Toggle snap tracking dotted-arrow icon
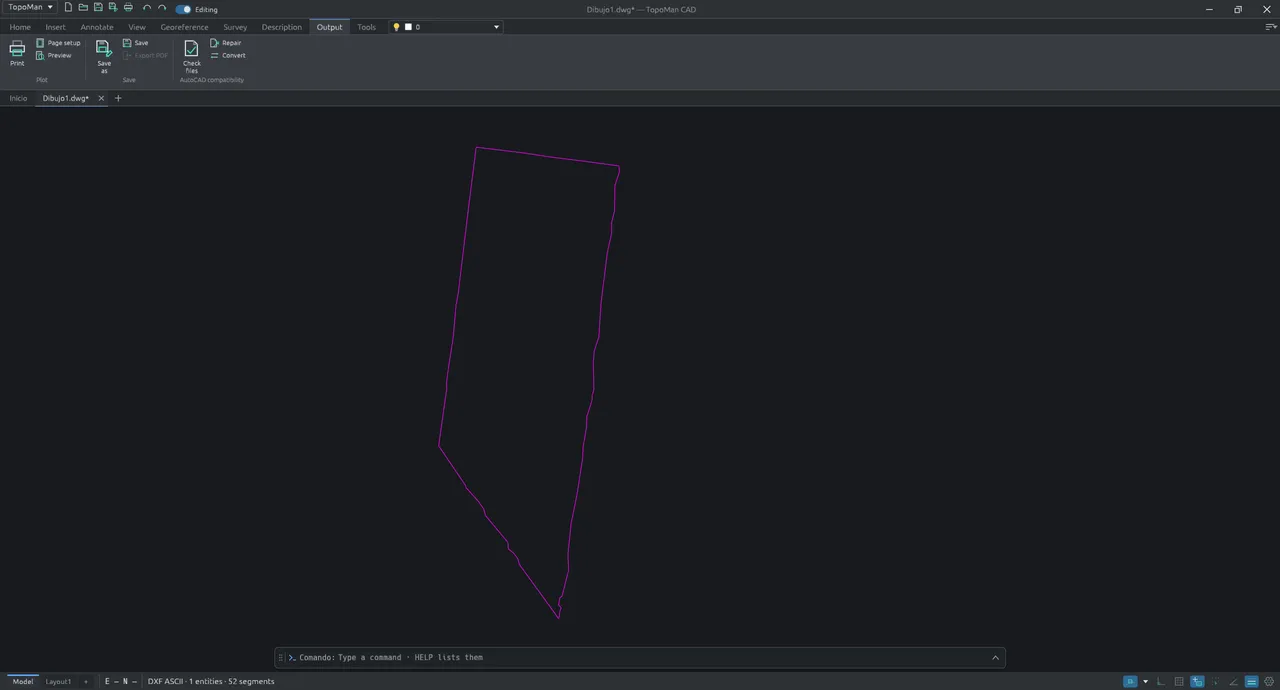The image size is (1280, 690). [1215, 681]
